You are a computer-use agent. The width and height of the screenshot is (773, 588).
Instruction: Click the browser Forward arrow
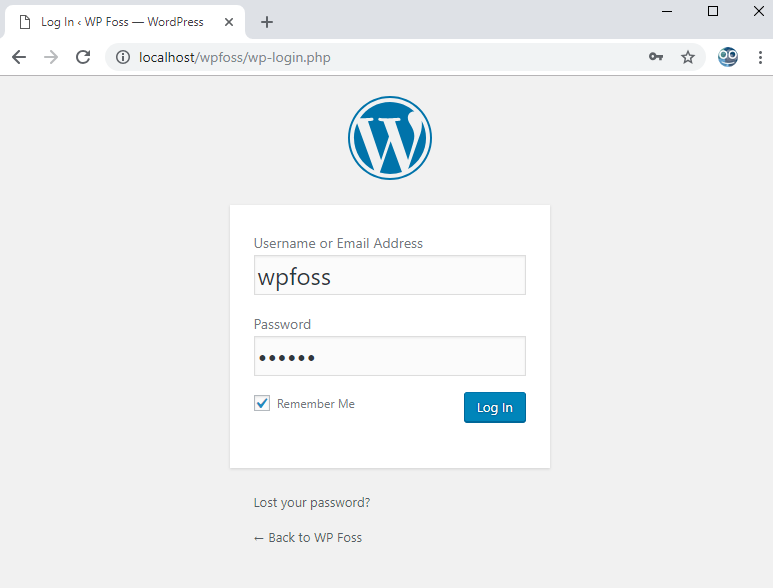pos(51,57)
